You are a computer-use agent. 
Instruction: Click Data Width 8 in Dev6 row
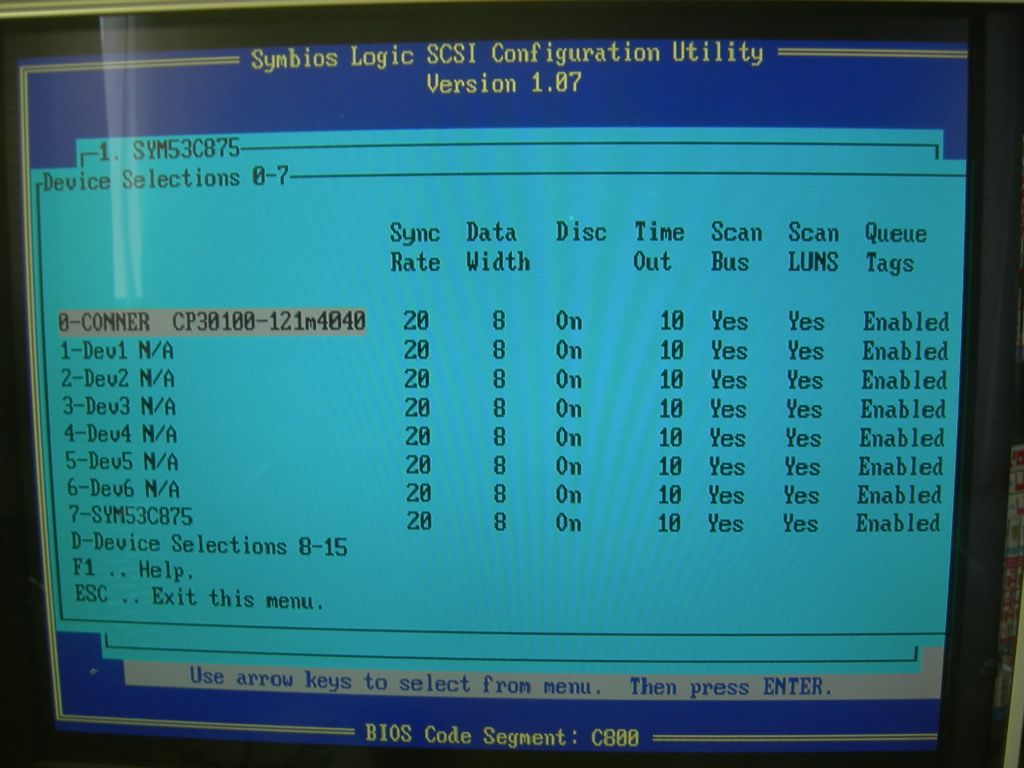500,494
